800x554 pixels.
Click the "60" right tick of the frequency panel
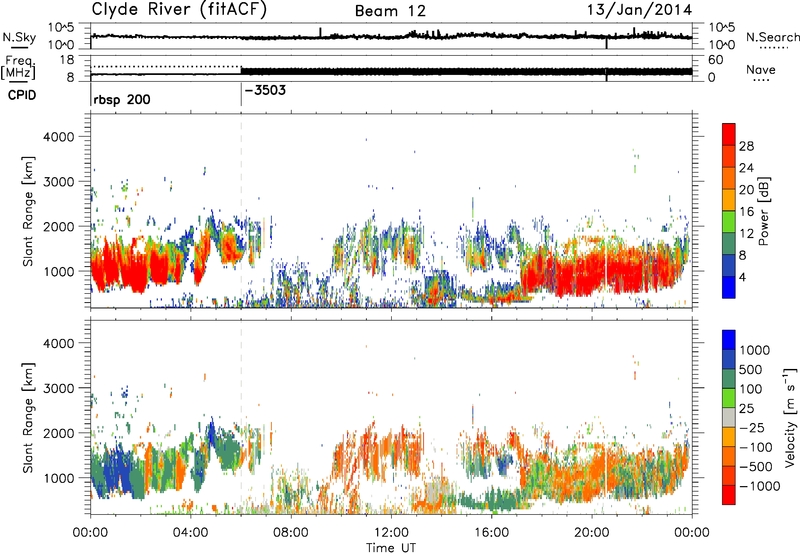716,60
